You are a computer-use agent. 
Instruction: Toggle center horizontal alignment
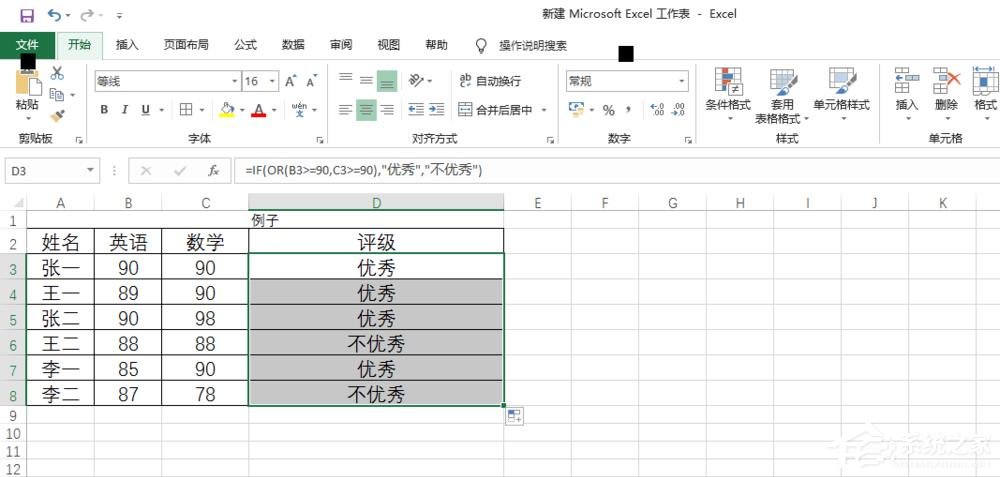(366, 110)
